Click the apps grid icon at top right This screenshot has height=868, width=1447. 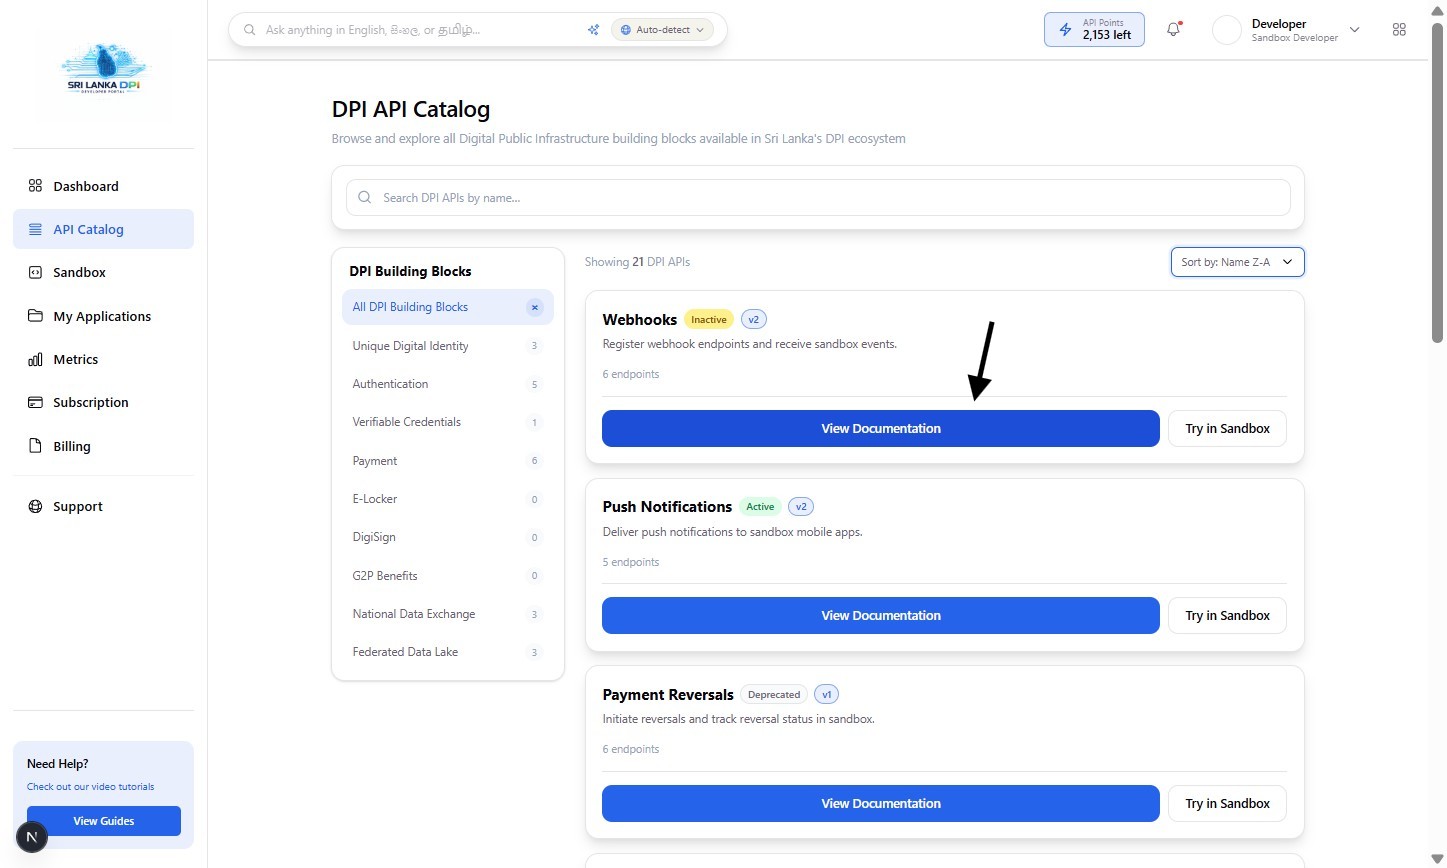(x=1399, y=30)
